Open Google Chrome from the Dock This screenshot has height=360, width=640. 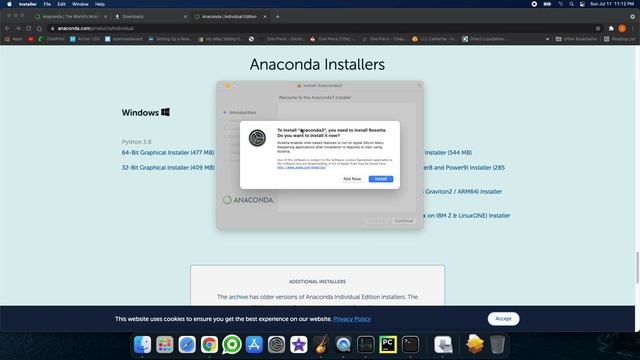click(x=209, y=344)
